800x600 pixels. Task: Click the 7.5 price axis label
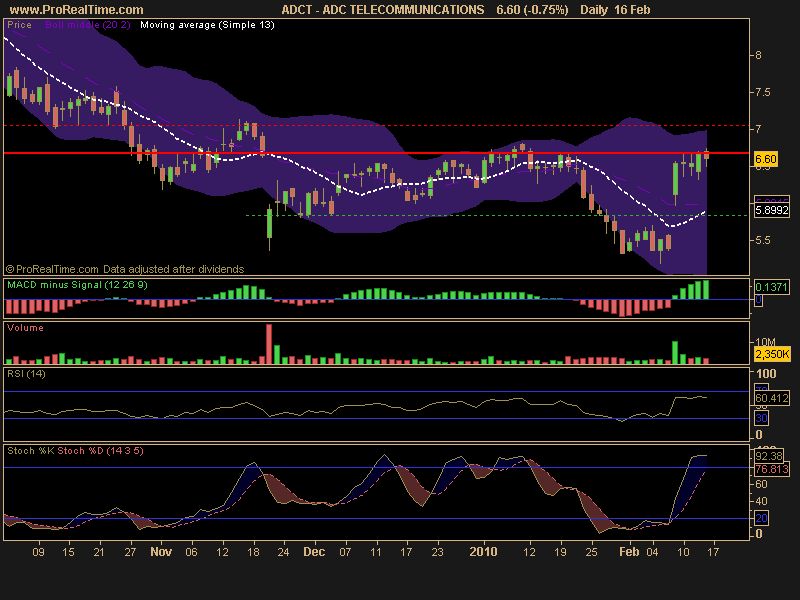point(763,92)
